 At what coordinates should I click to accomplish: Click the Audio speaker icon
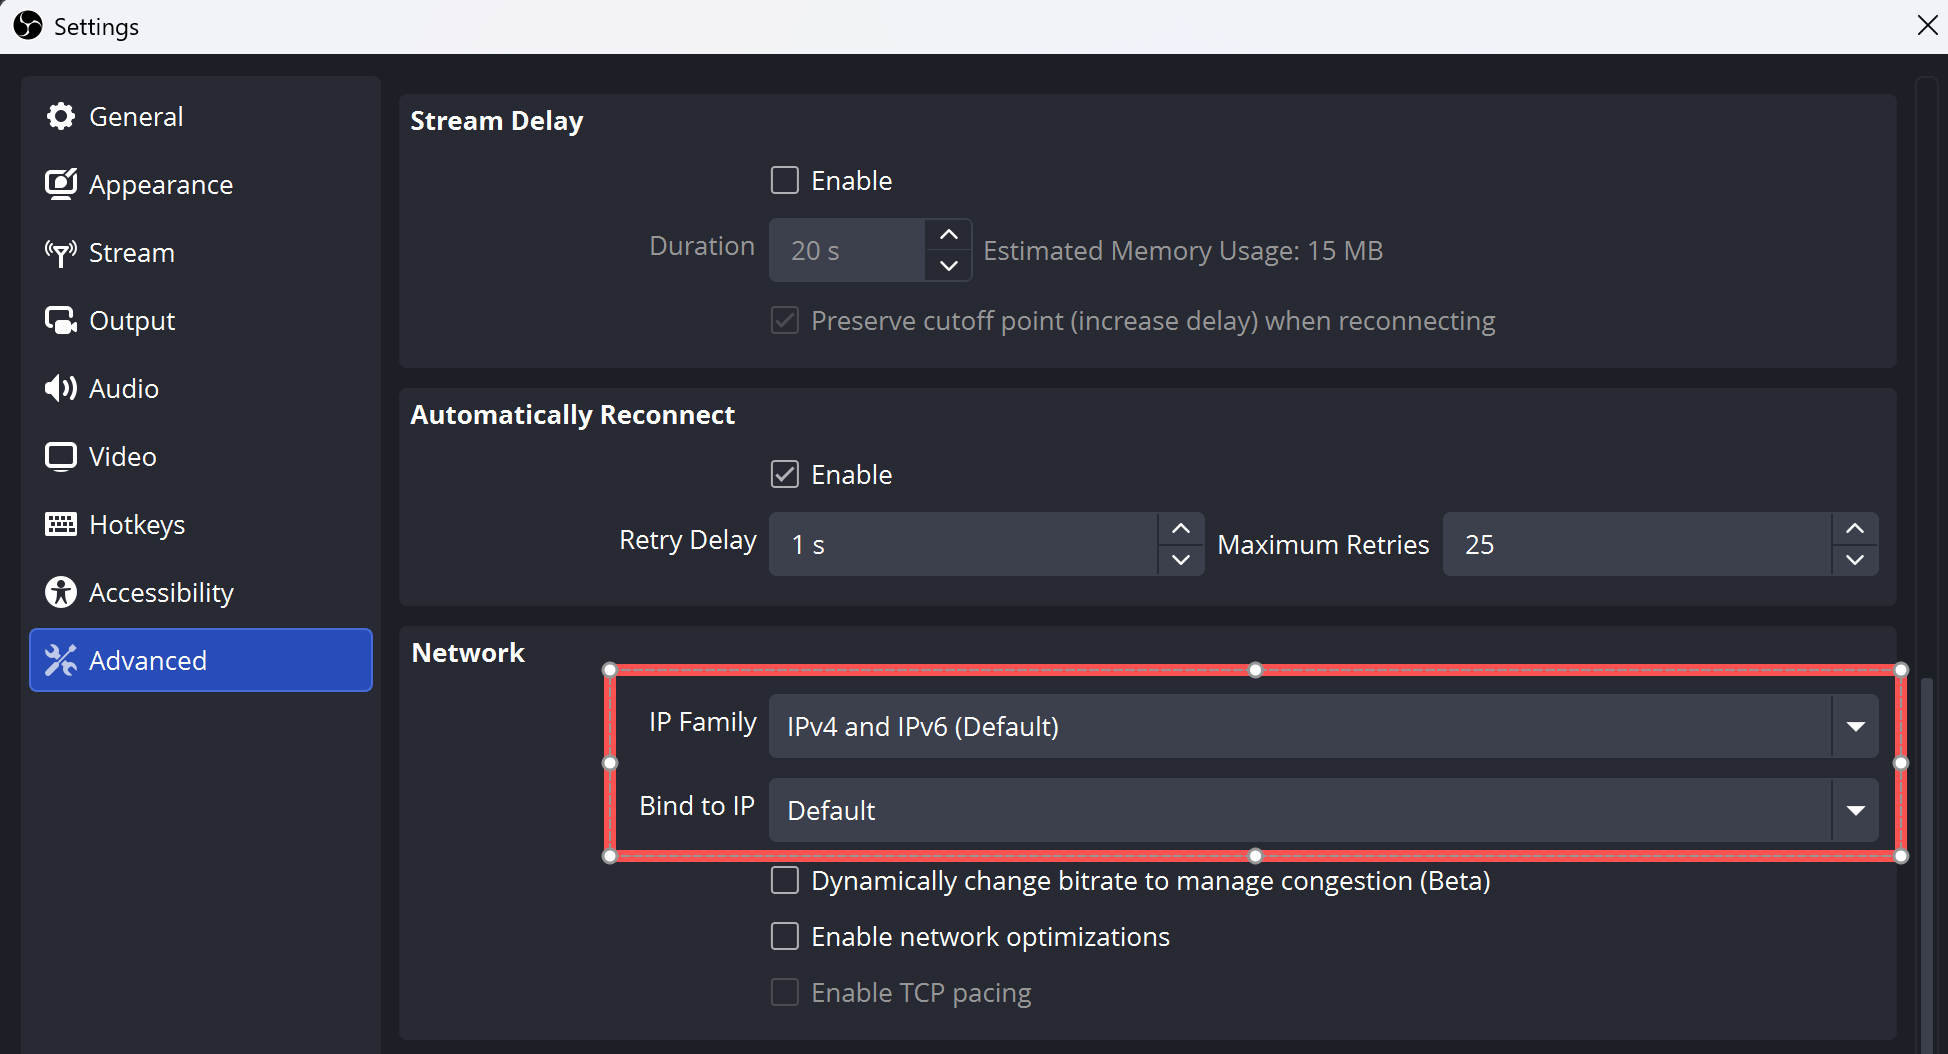(61, 388)
